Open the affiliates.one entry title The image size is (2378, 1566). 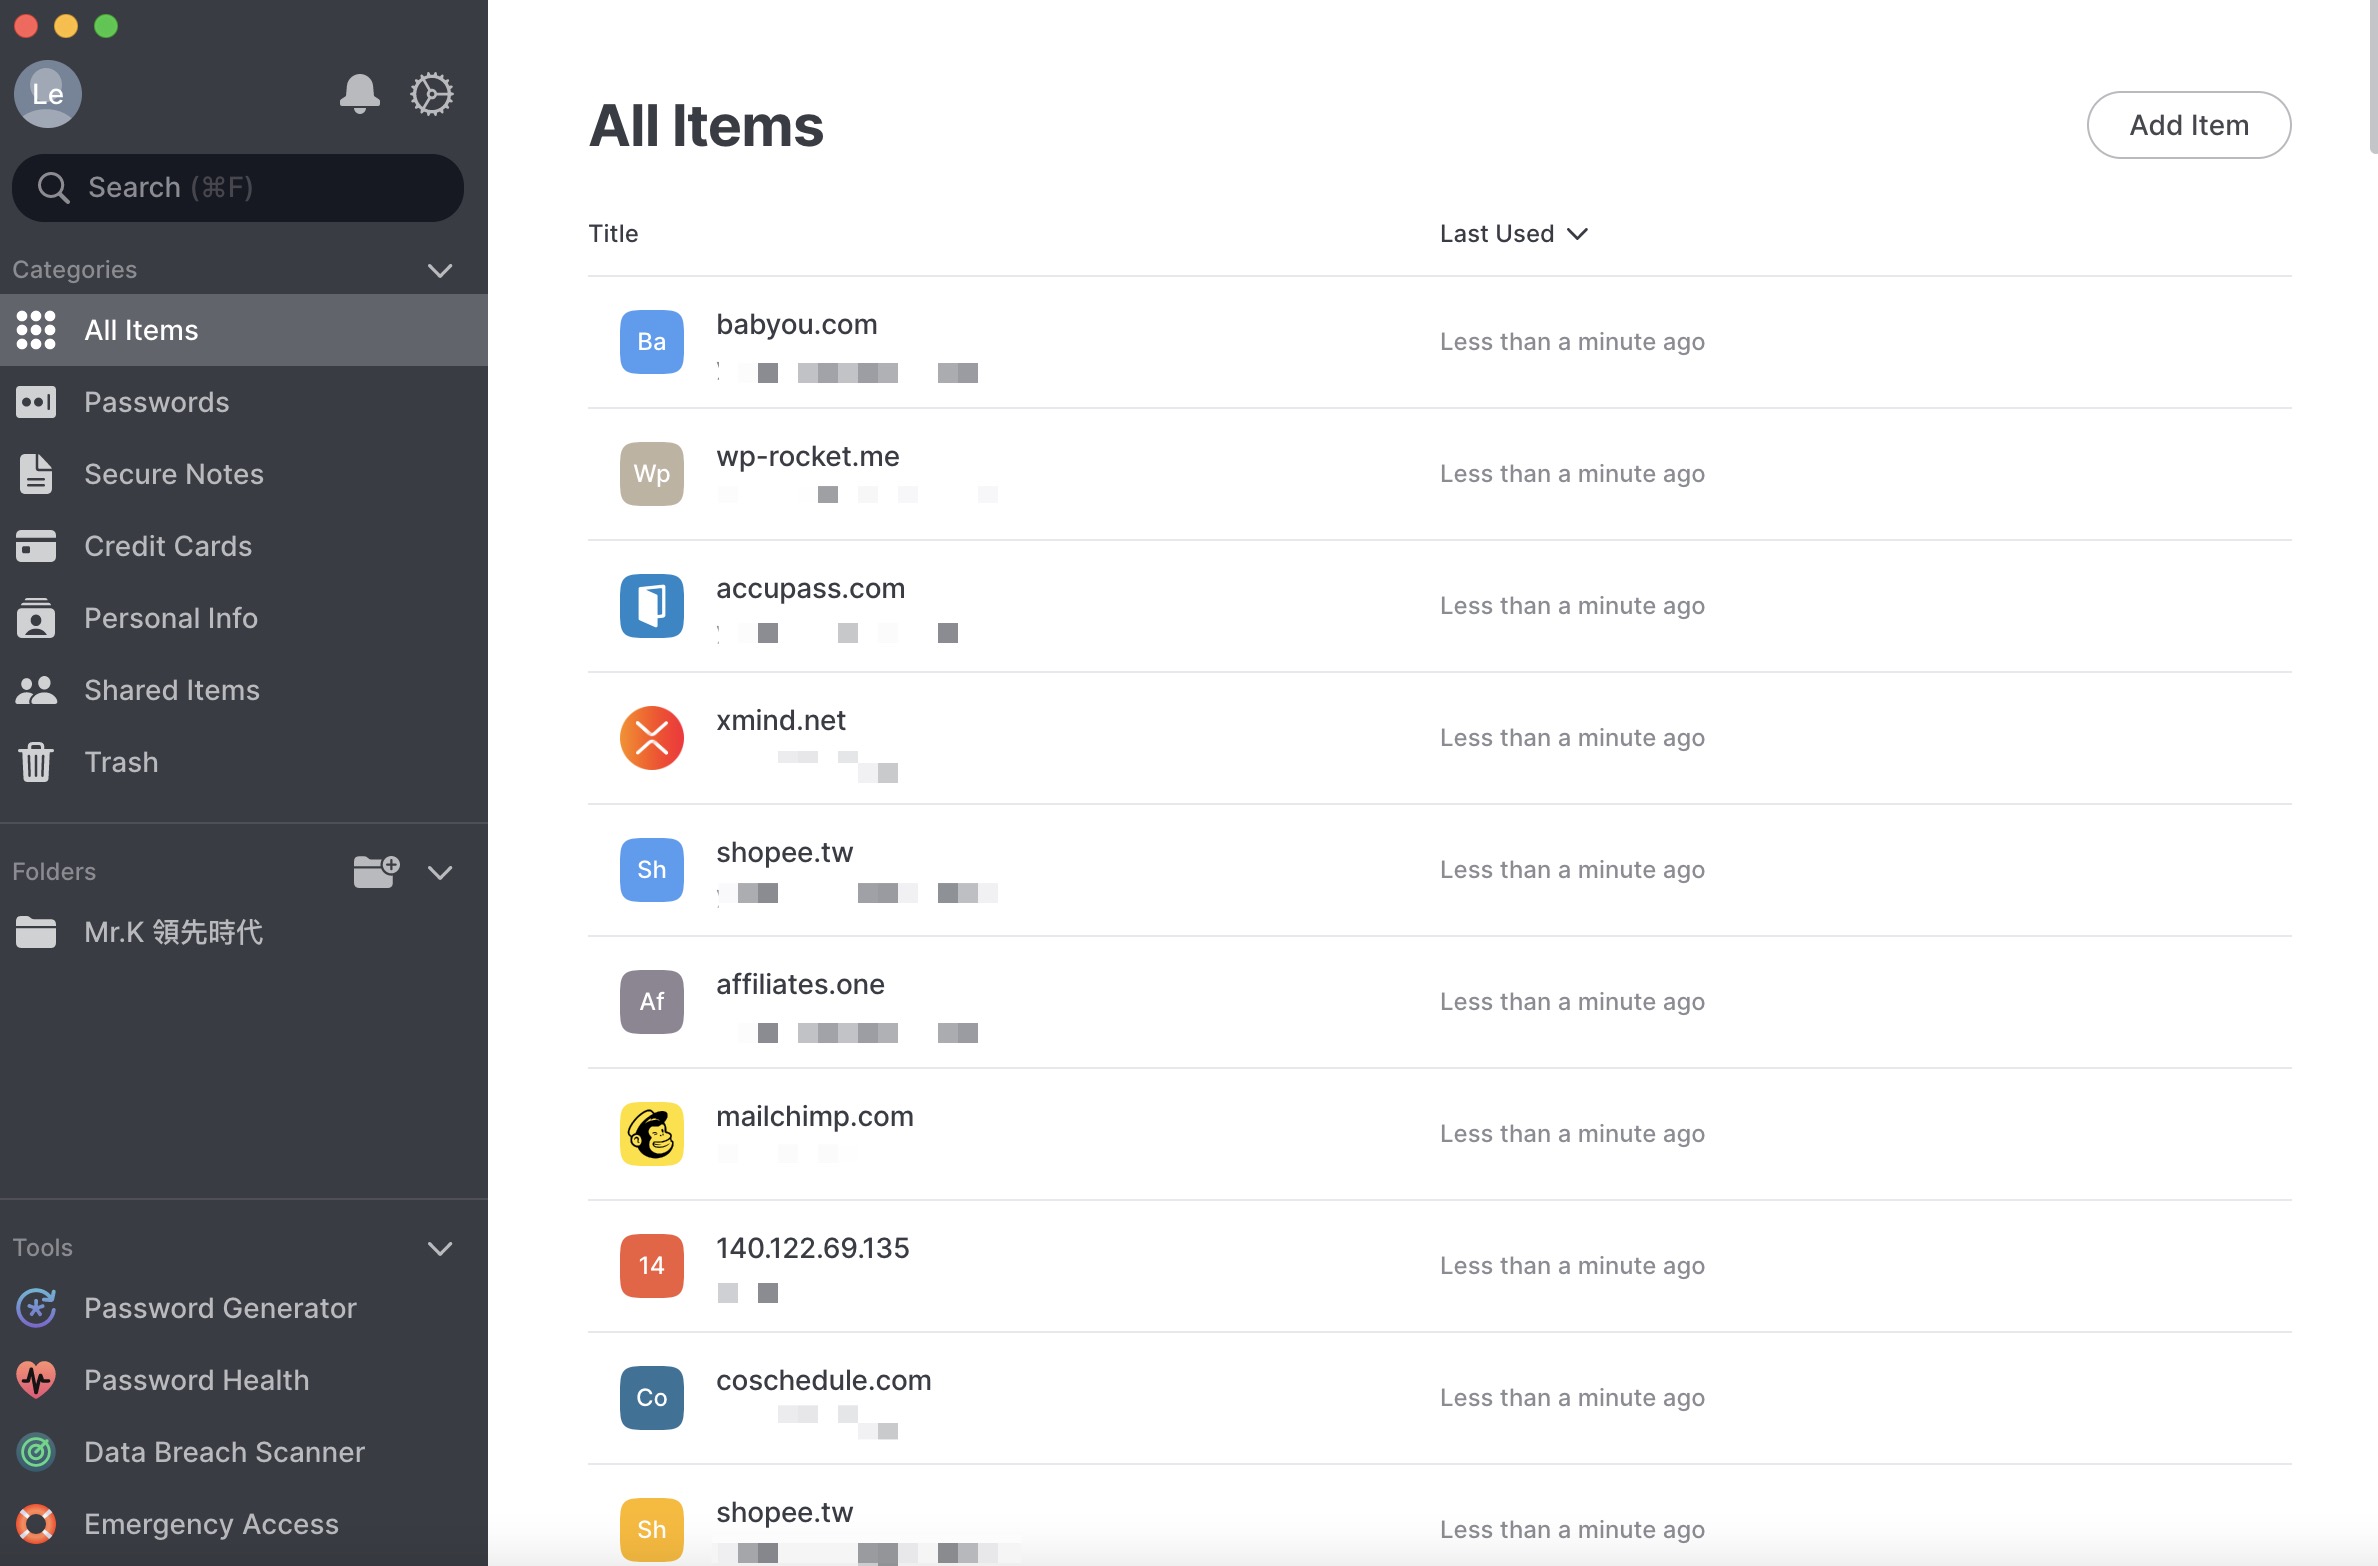[x=800, y=984]
